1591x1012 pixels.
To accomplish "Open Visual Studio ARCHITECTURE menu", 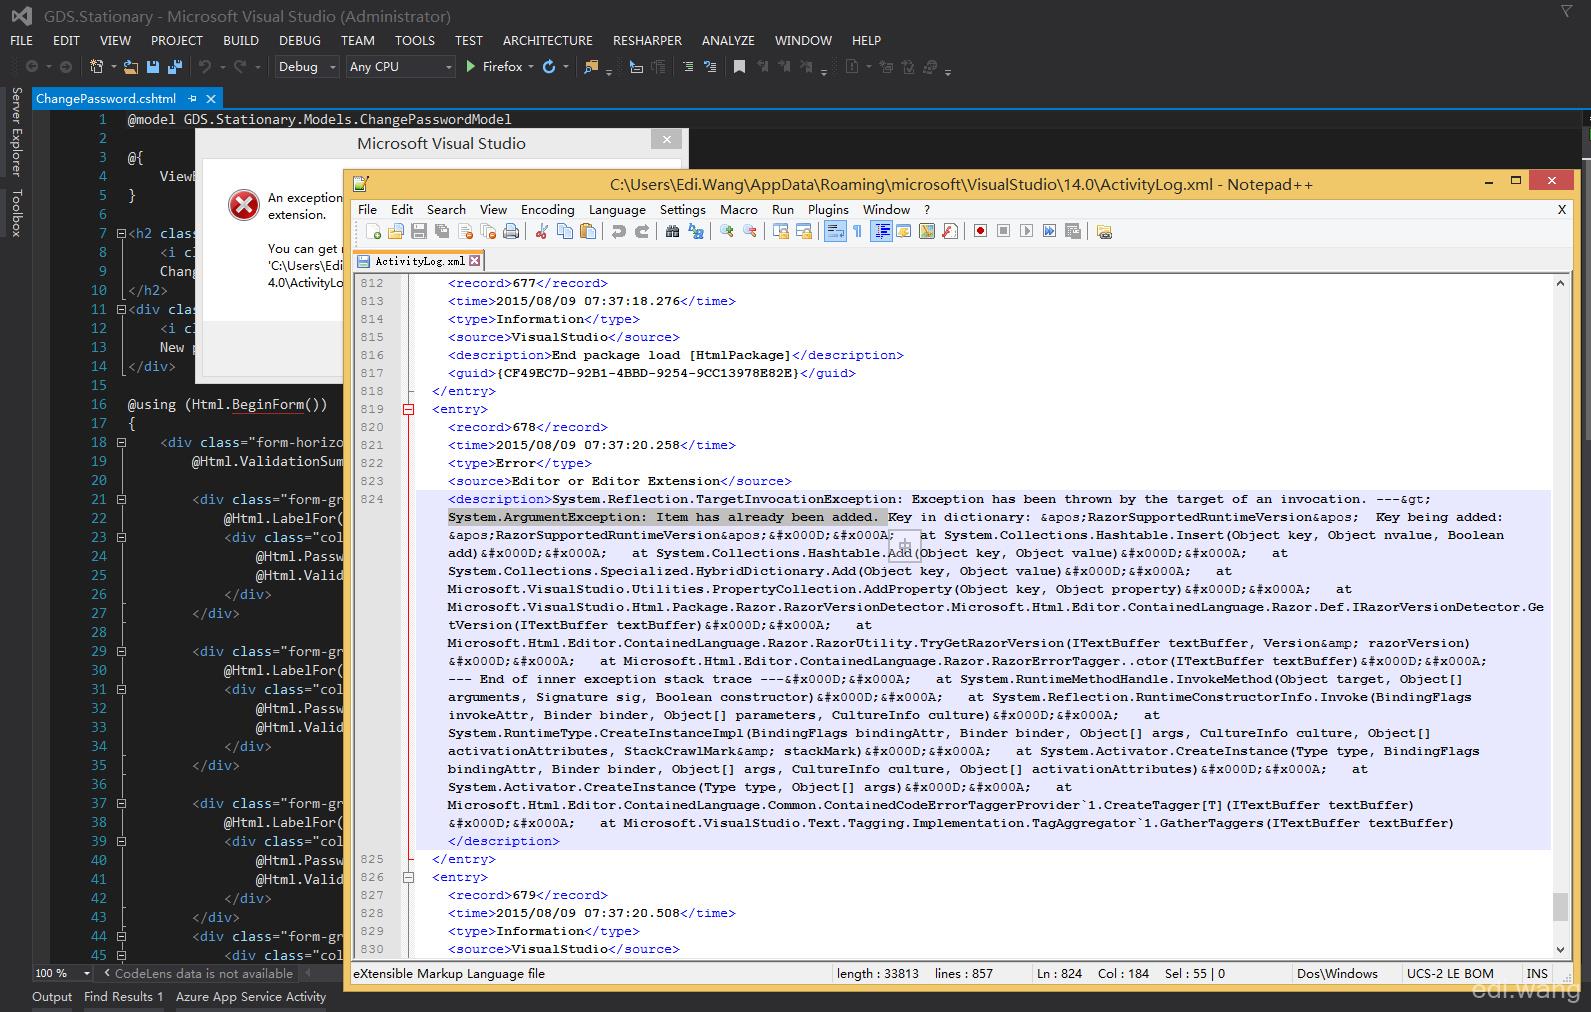I will [547, 40].
